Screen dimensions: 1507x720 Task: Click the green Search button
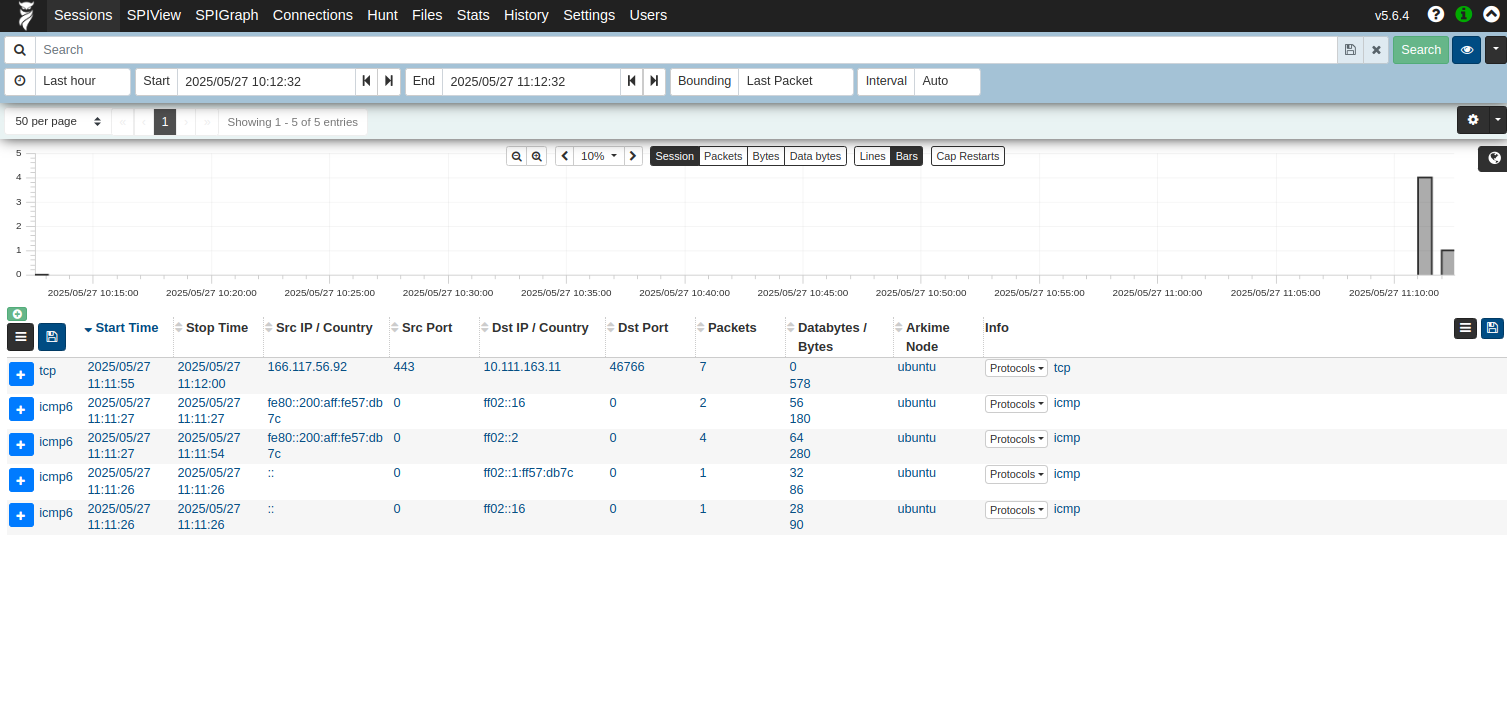[1420, 50]
